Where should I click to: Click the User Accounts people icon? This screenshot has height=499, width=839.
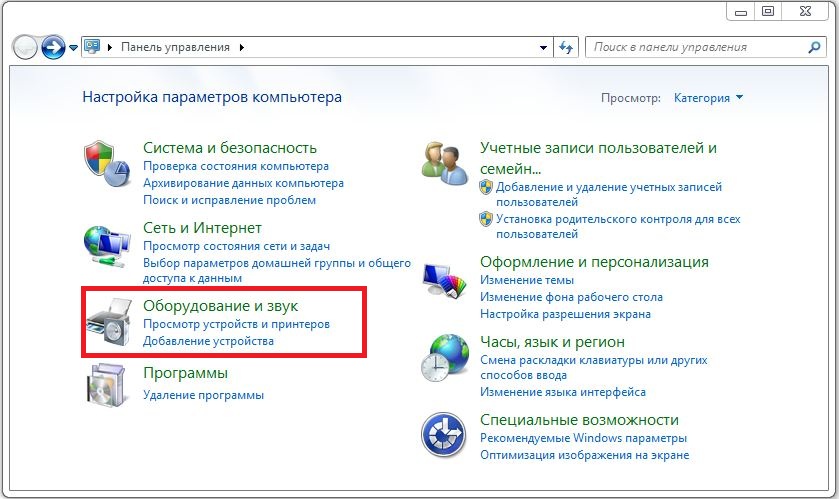[444, 163]
